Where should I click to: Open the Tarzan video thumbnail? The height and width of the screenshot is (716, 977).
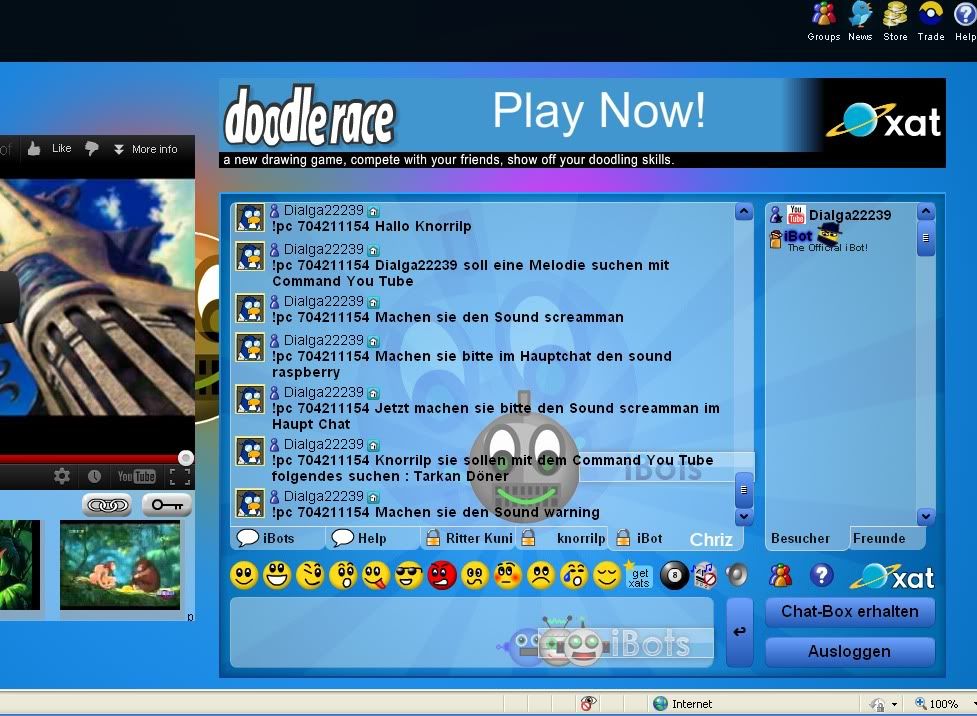(120, 566)
